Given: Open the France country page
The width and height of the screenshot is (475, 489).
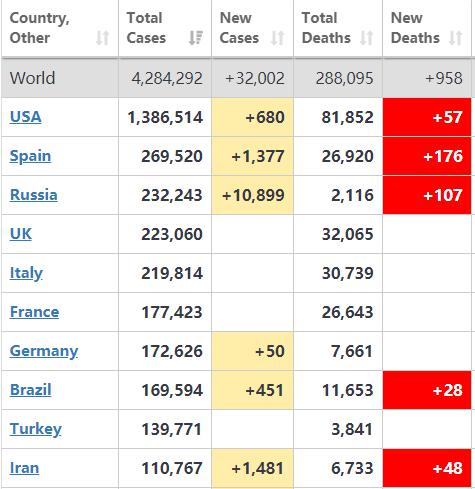Looking at the screenshot, I should pos(34,312).
